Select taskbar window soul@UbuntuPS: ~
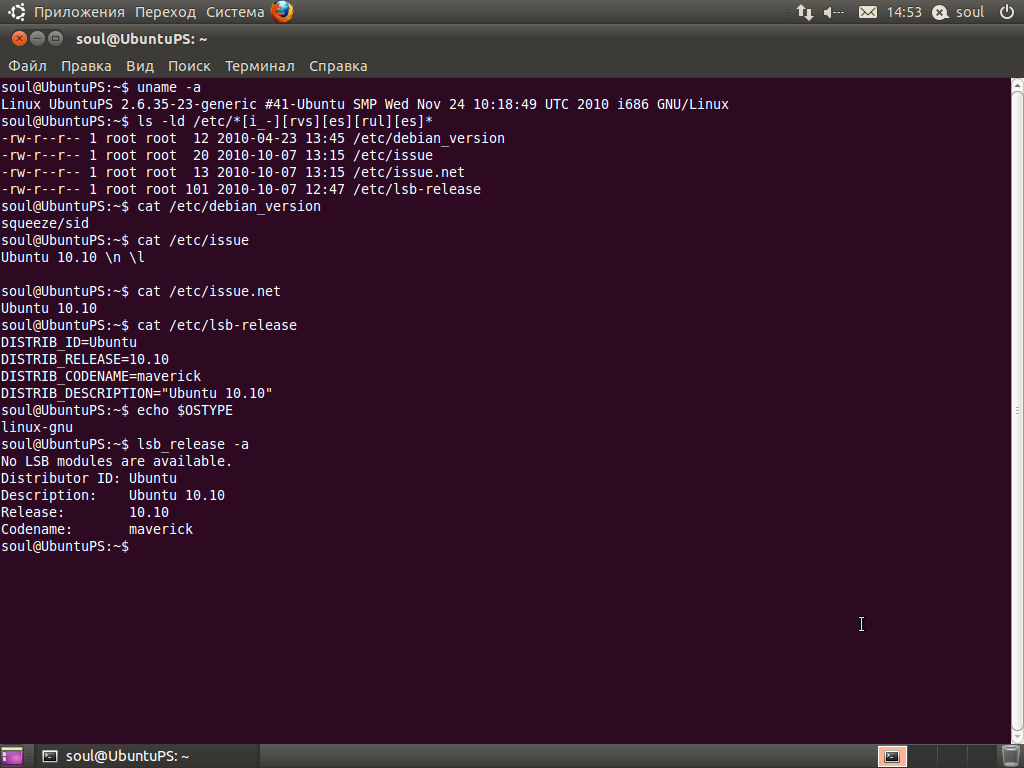1024x768 pixels. pyautogui.click(x=147, y=756)
